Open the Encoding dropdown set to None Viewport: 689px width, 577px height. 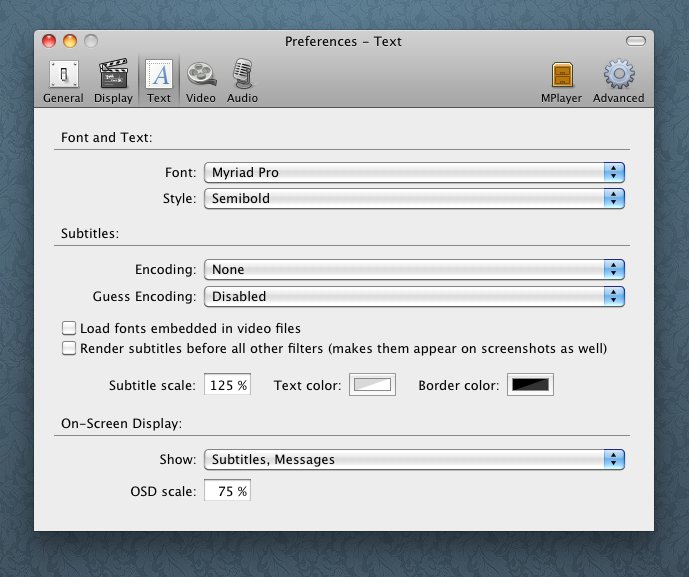pyautogui.click(x=414, y=269)
